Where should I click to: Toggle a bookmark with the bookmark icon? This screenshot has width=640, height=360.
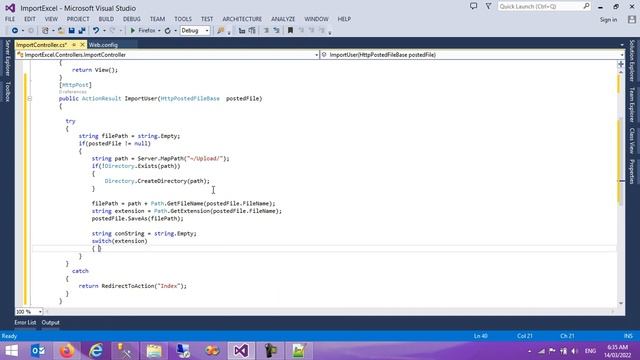tap(290, 31)
